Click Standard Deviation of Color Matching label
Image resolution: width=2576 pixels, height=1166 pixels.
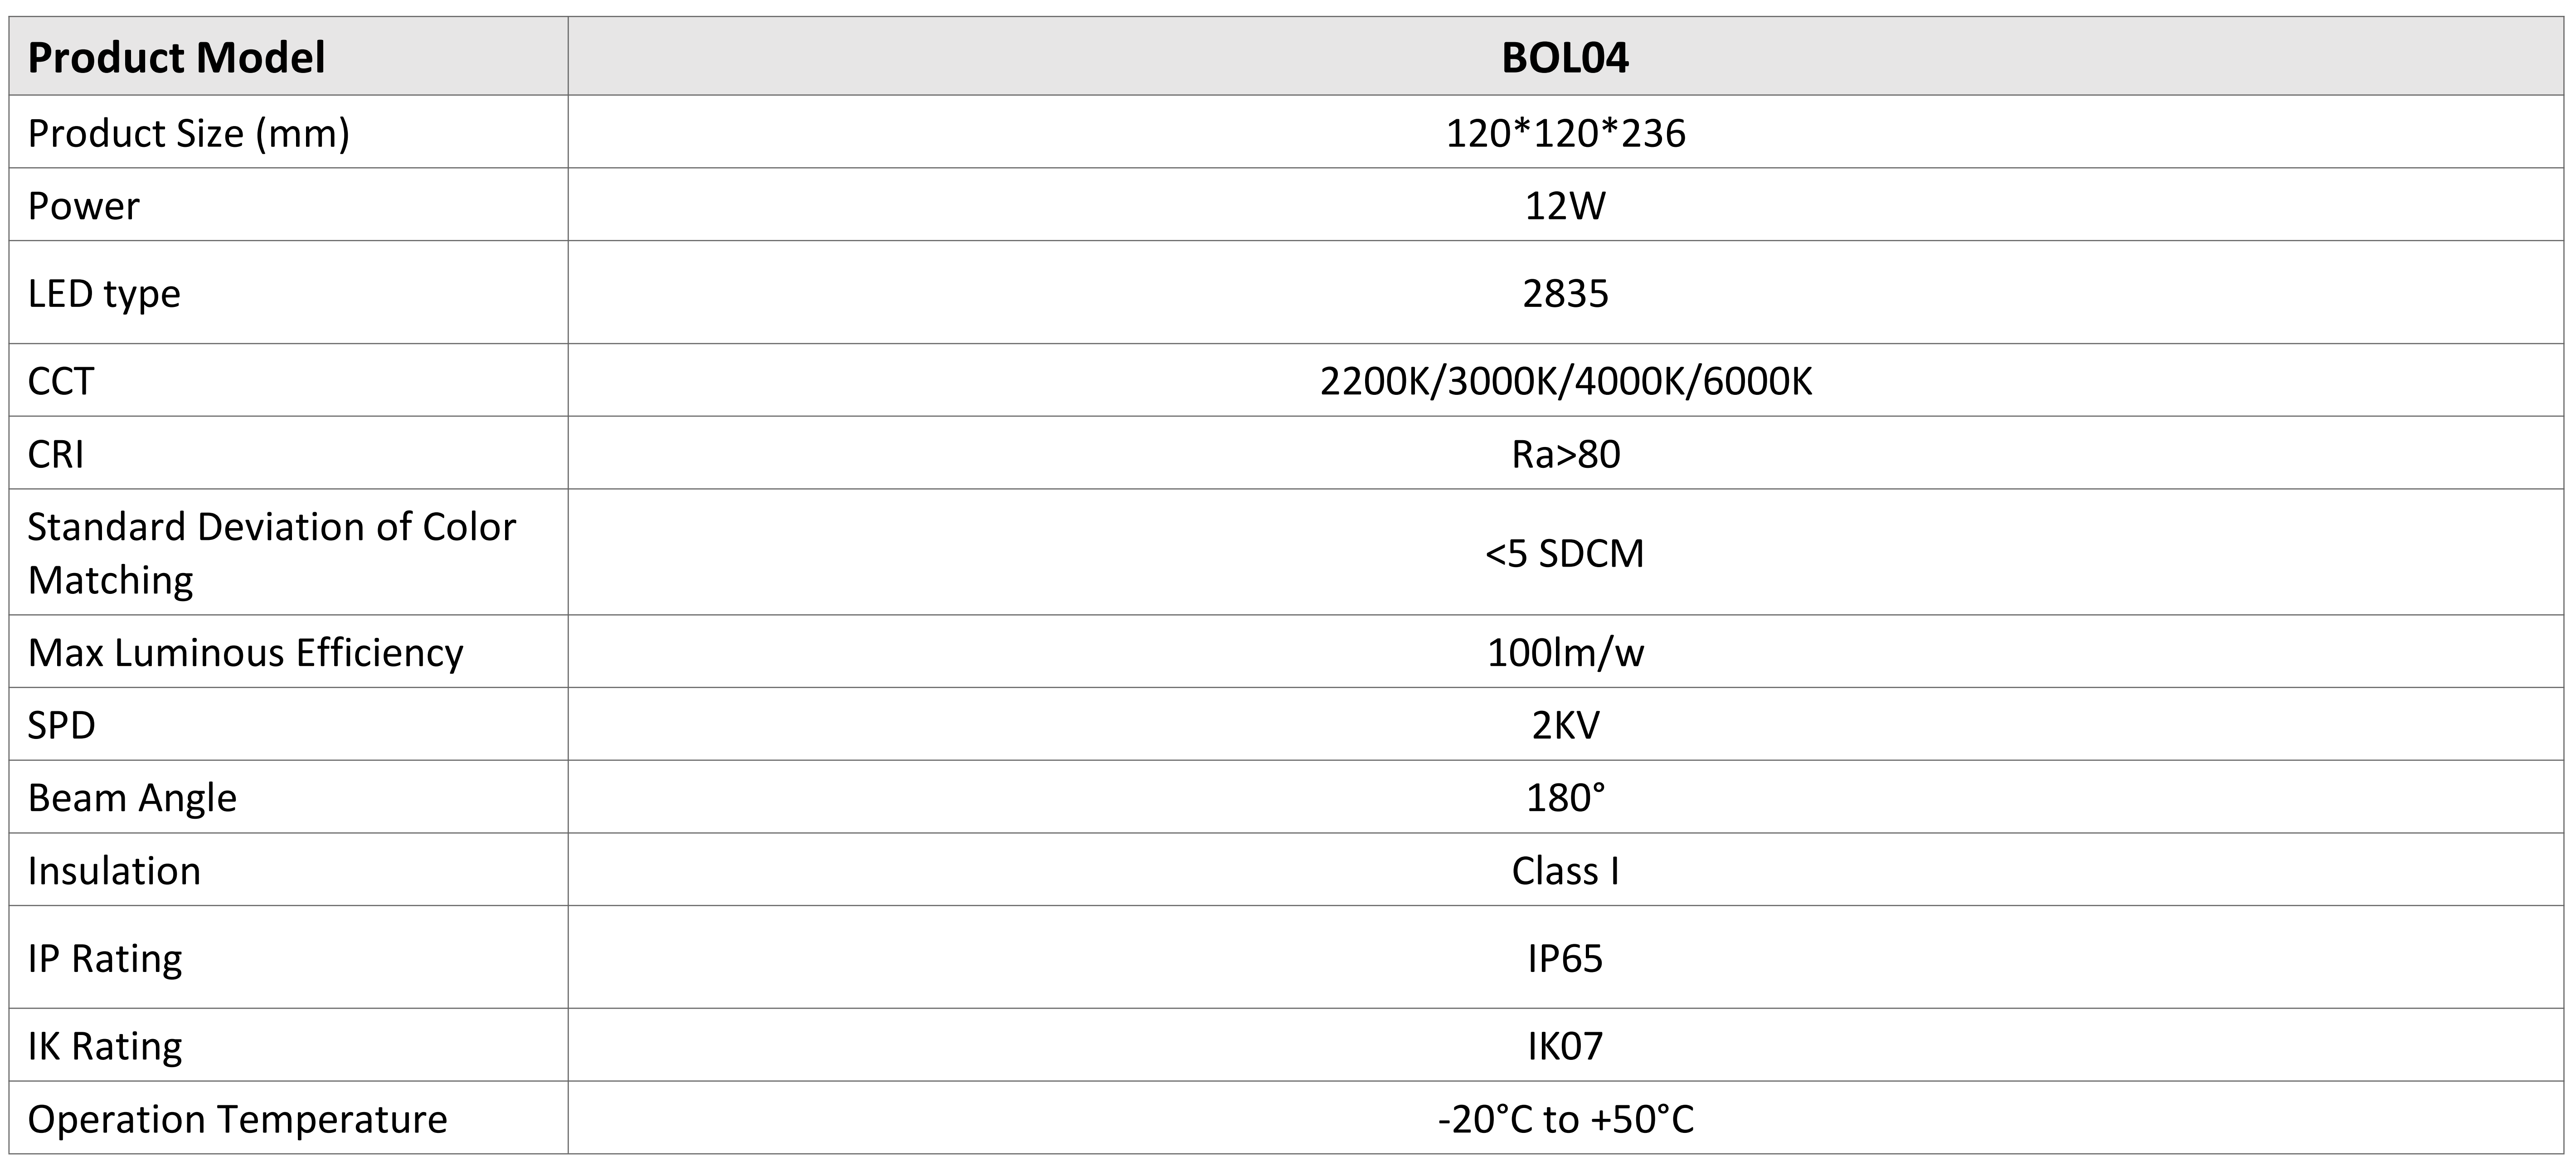(272, 553)
